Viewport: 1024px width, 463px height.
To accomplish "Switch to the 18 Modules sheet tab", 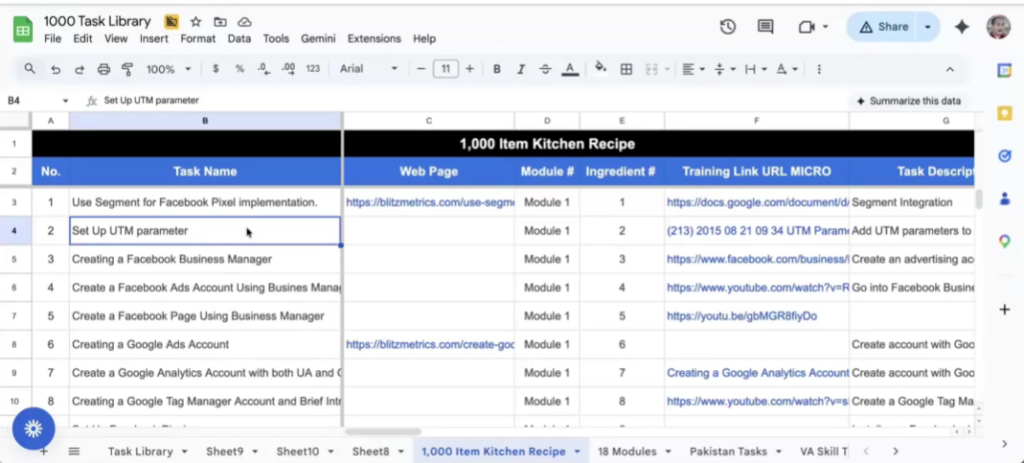I will point(627,451).
